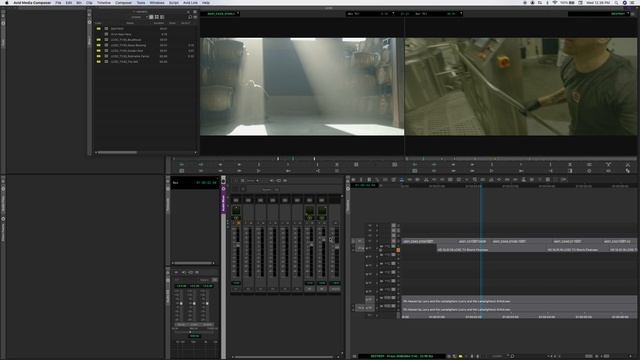Click the master strip volume value field
The image size is (640, 360).
(x=336, y=283)
